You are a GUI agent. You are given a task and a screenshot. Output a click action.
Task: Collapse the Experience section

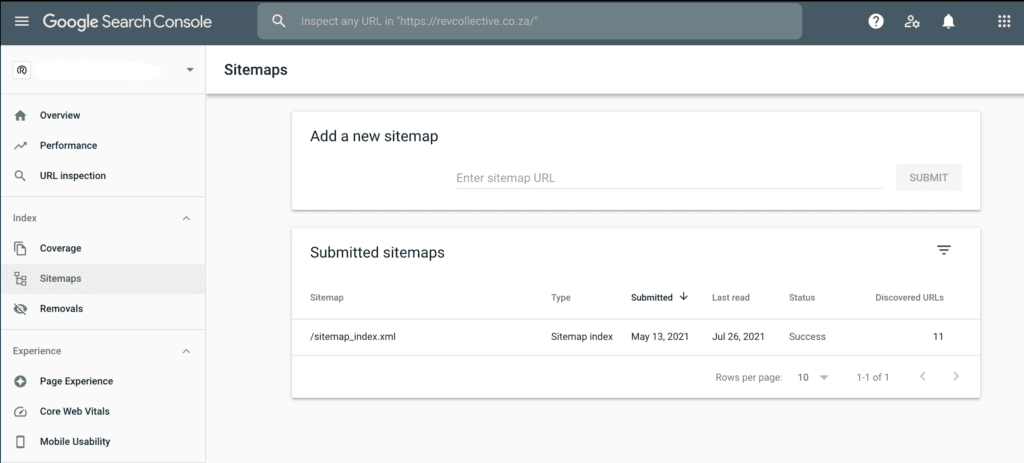tap(186, 351)
